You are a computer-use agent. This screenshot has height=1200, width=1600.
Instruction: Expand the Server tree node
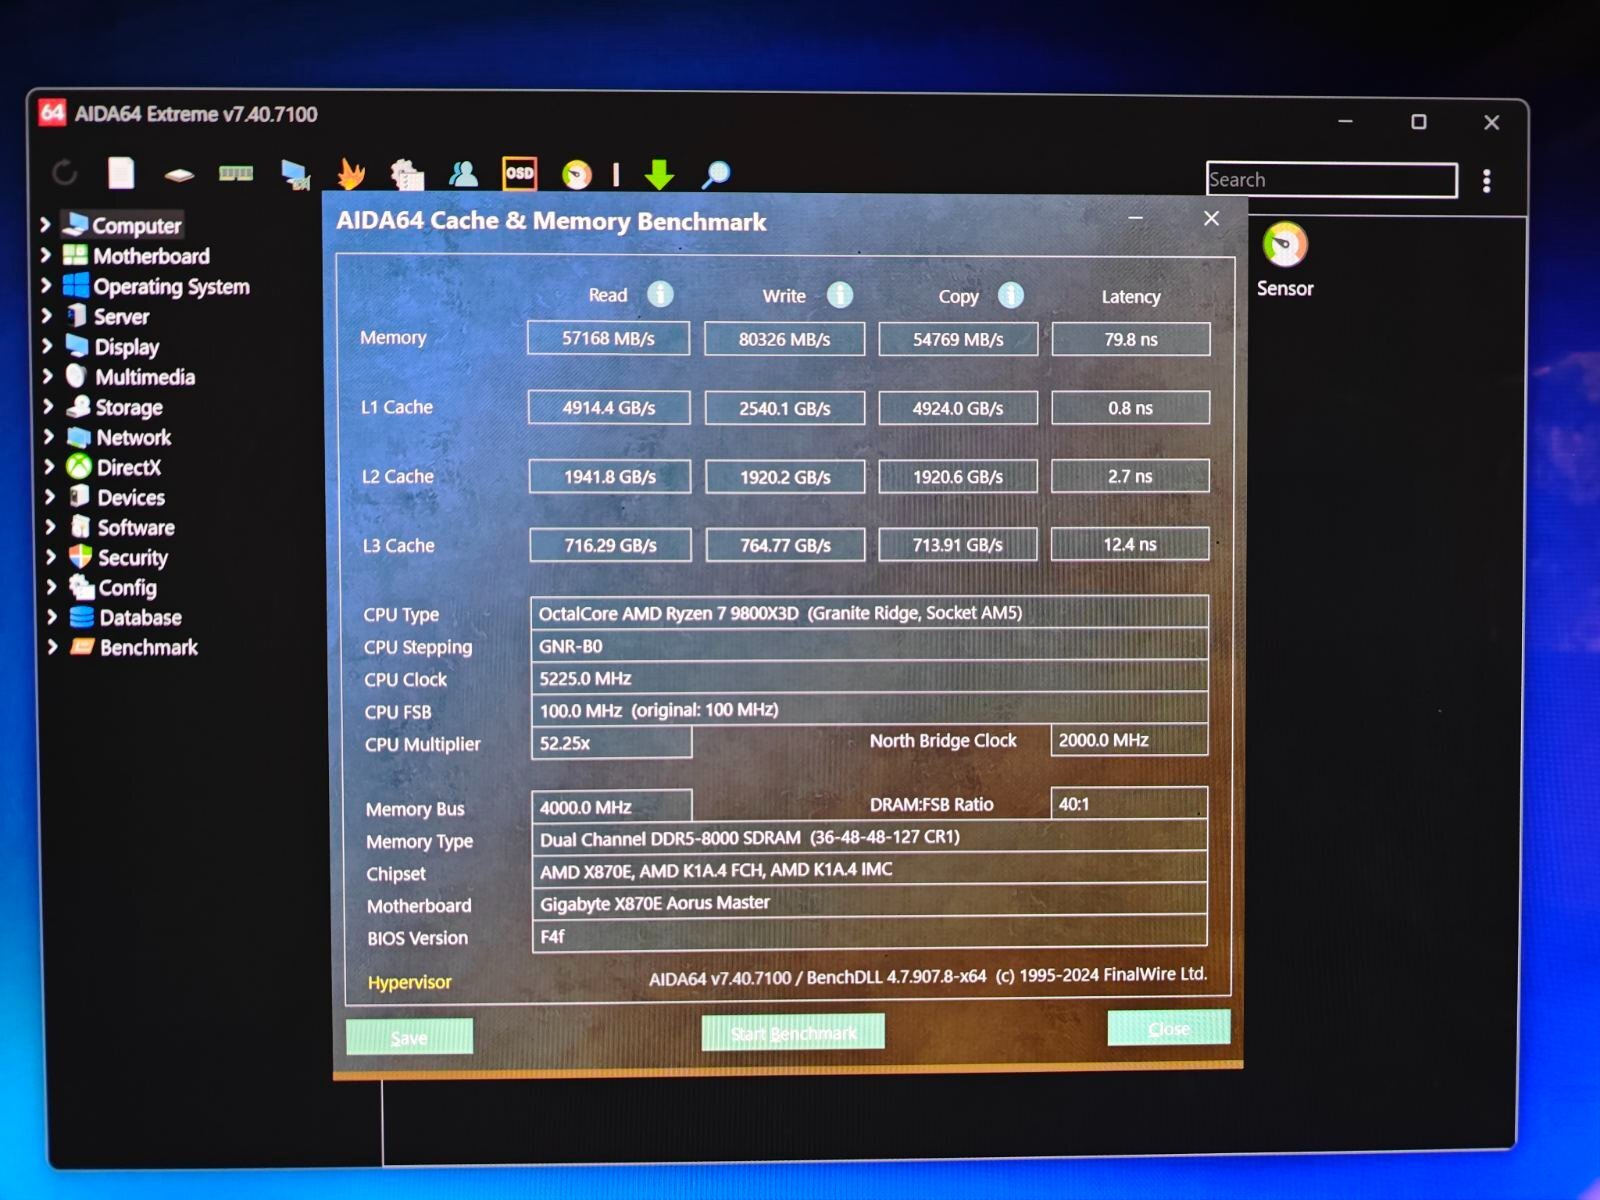click(46, 316)
